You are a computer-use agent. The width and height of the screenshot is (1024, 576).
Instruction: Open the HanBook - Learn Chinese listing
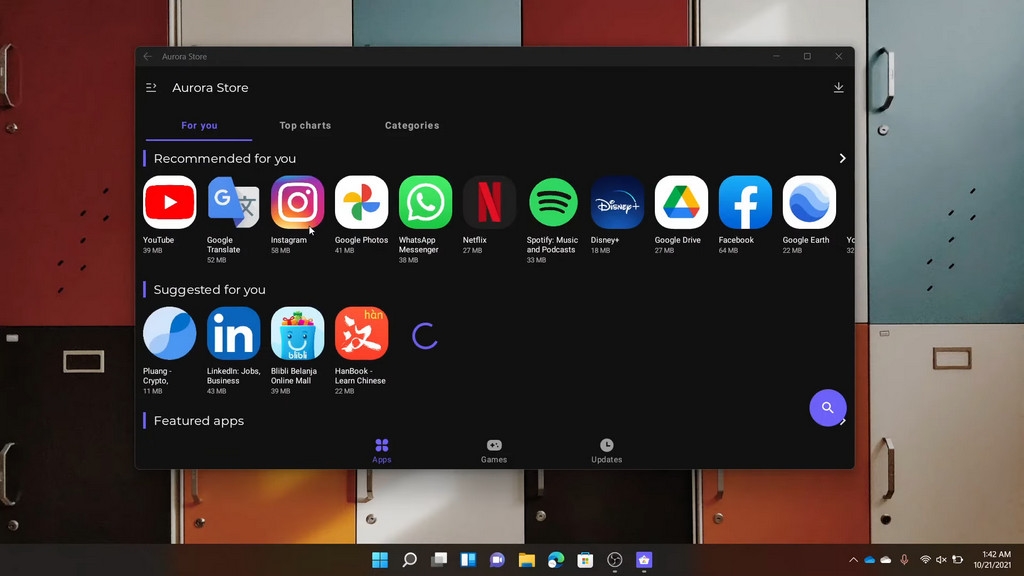pyautogui.click(x=361, y=333)
